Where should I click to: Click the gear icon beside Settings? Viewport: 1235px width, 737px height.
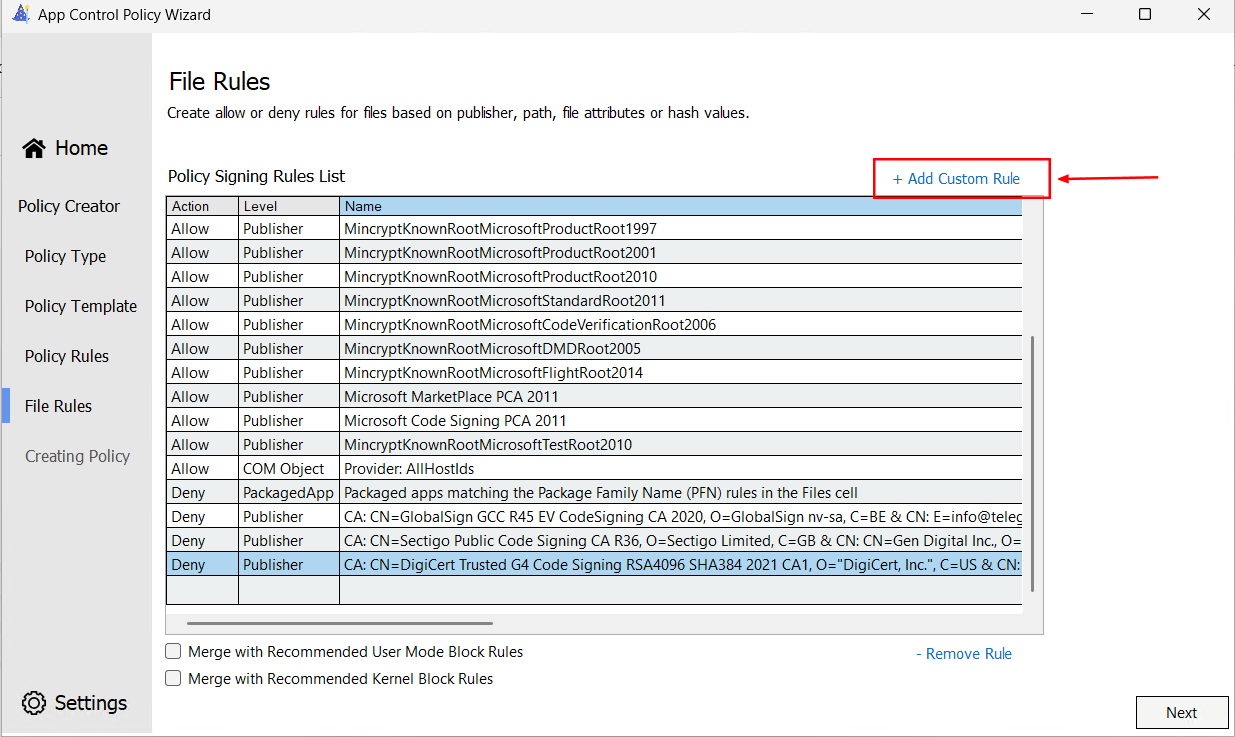(x=34, y=703)
